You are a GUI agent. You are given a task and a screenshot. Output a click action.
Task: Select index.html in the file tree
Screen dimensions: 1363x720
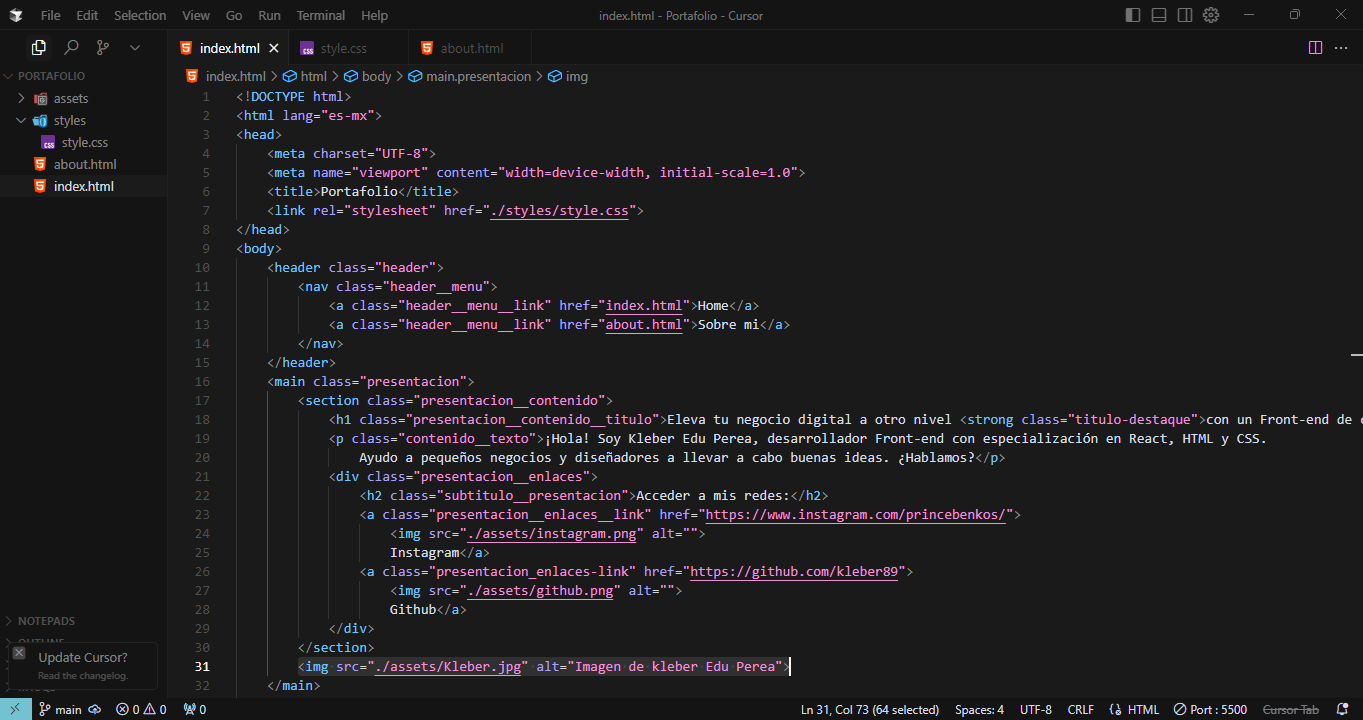point(83,186)
